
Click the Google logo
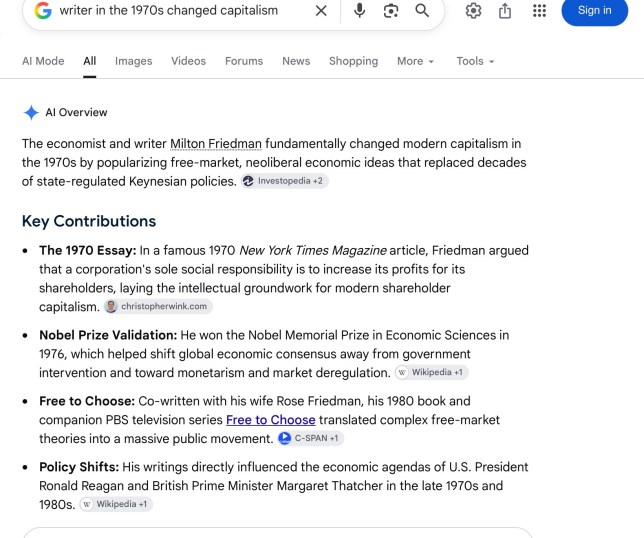point(43,11)
